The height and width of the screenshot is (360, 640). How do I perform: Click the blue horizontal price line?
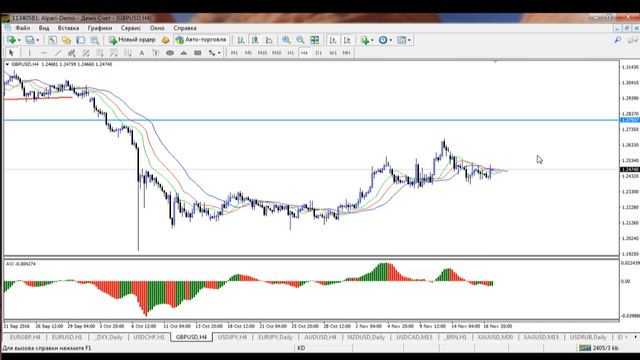[x=310, y=120]
